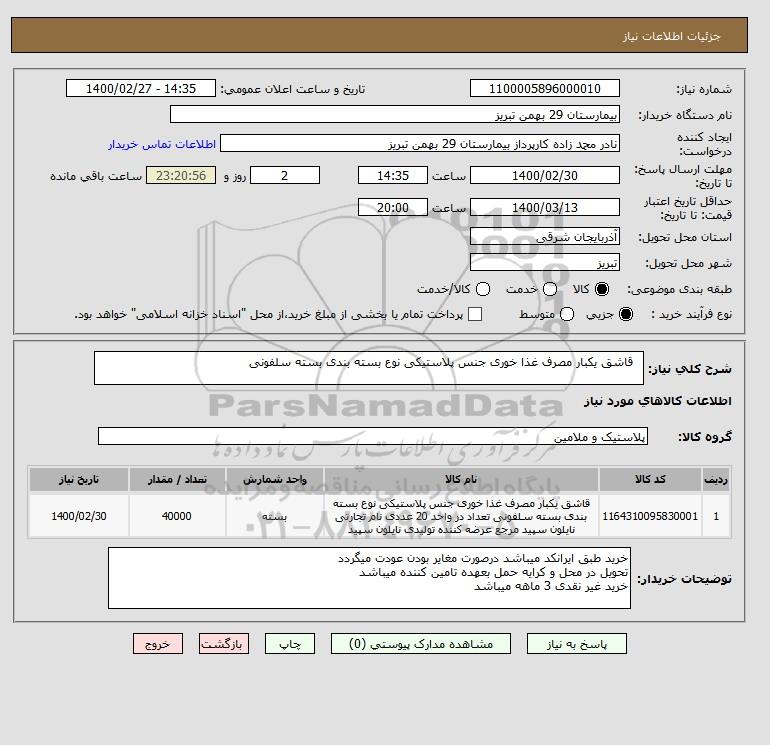The height and width of the screenshot is (745, 770).
Task: Click the شرح کلی نیاز description box
Action: (369, 368)
